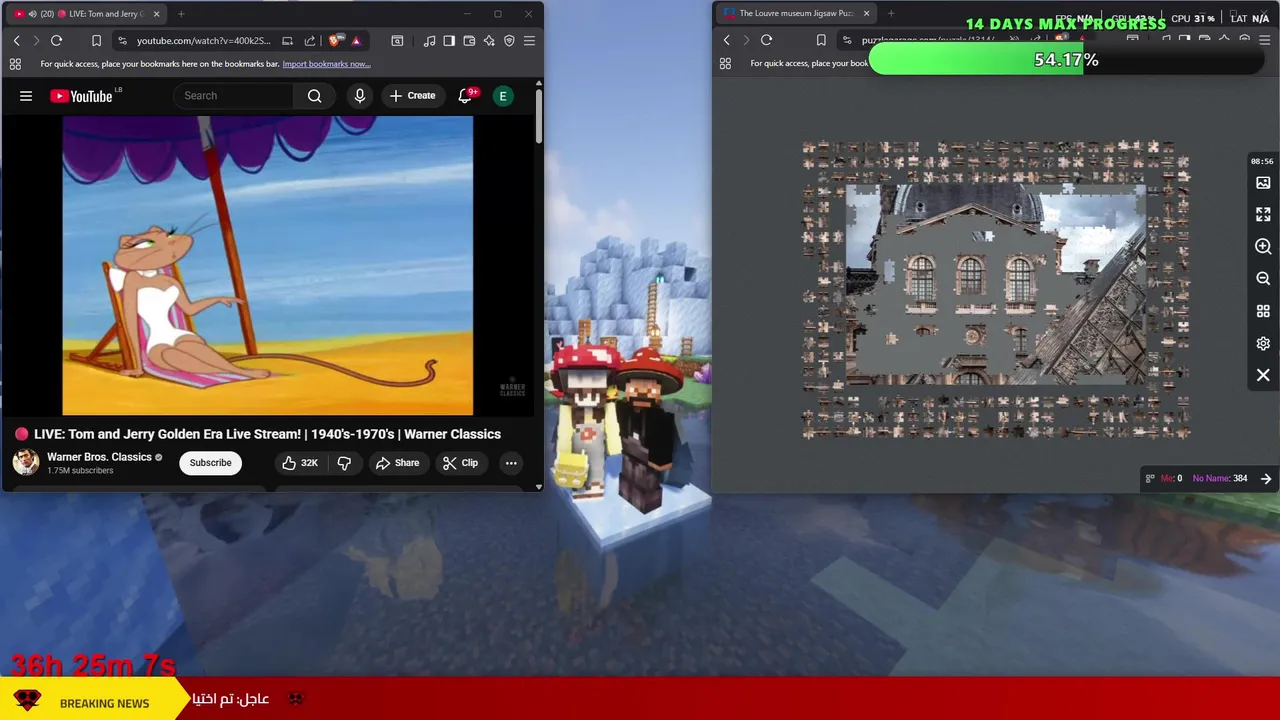Start voice search with the microphone icon
This screenshot has width=1280, height=720.
click(360, 96)
